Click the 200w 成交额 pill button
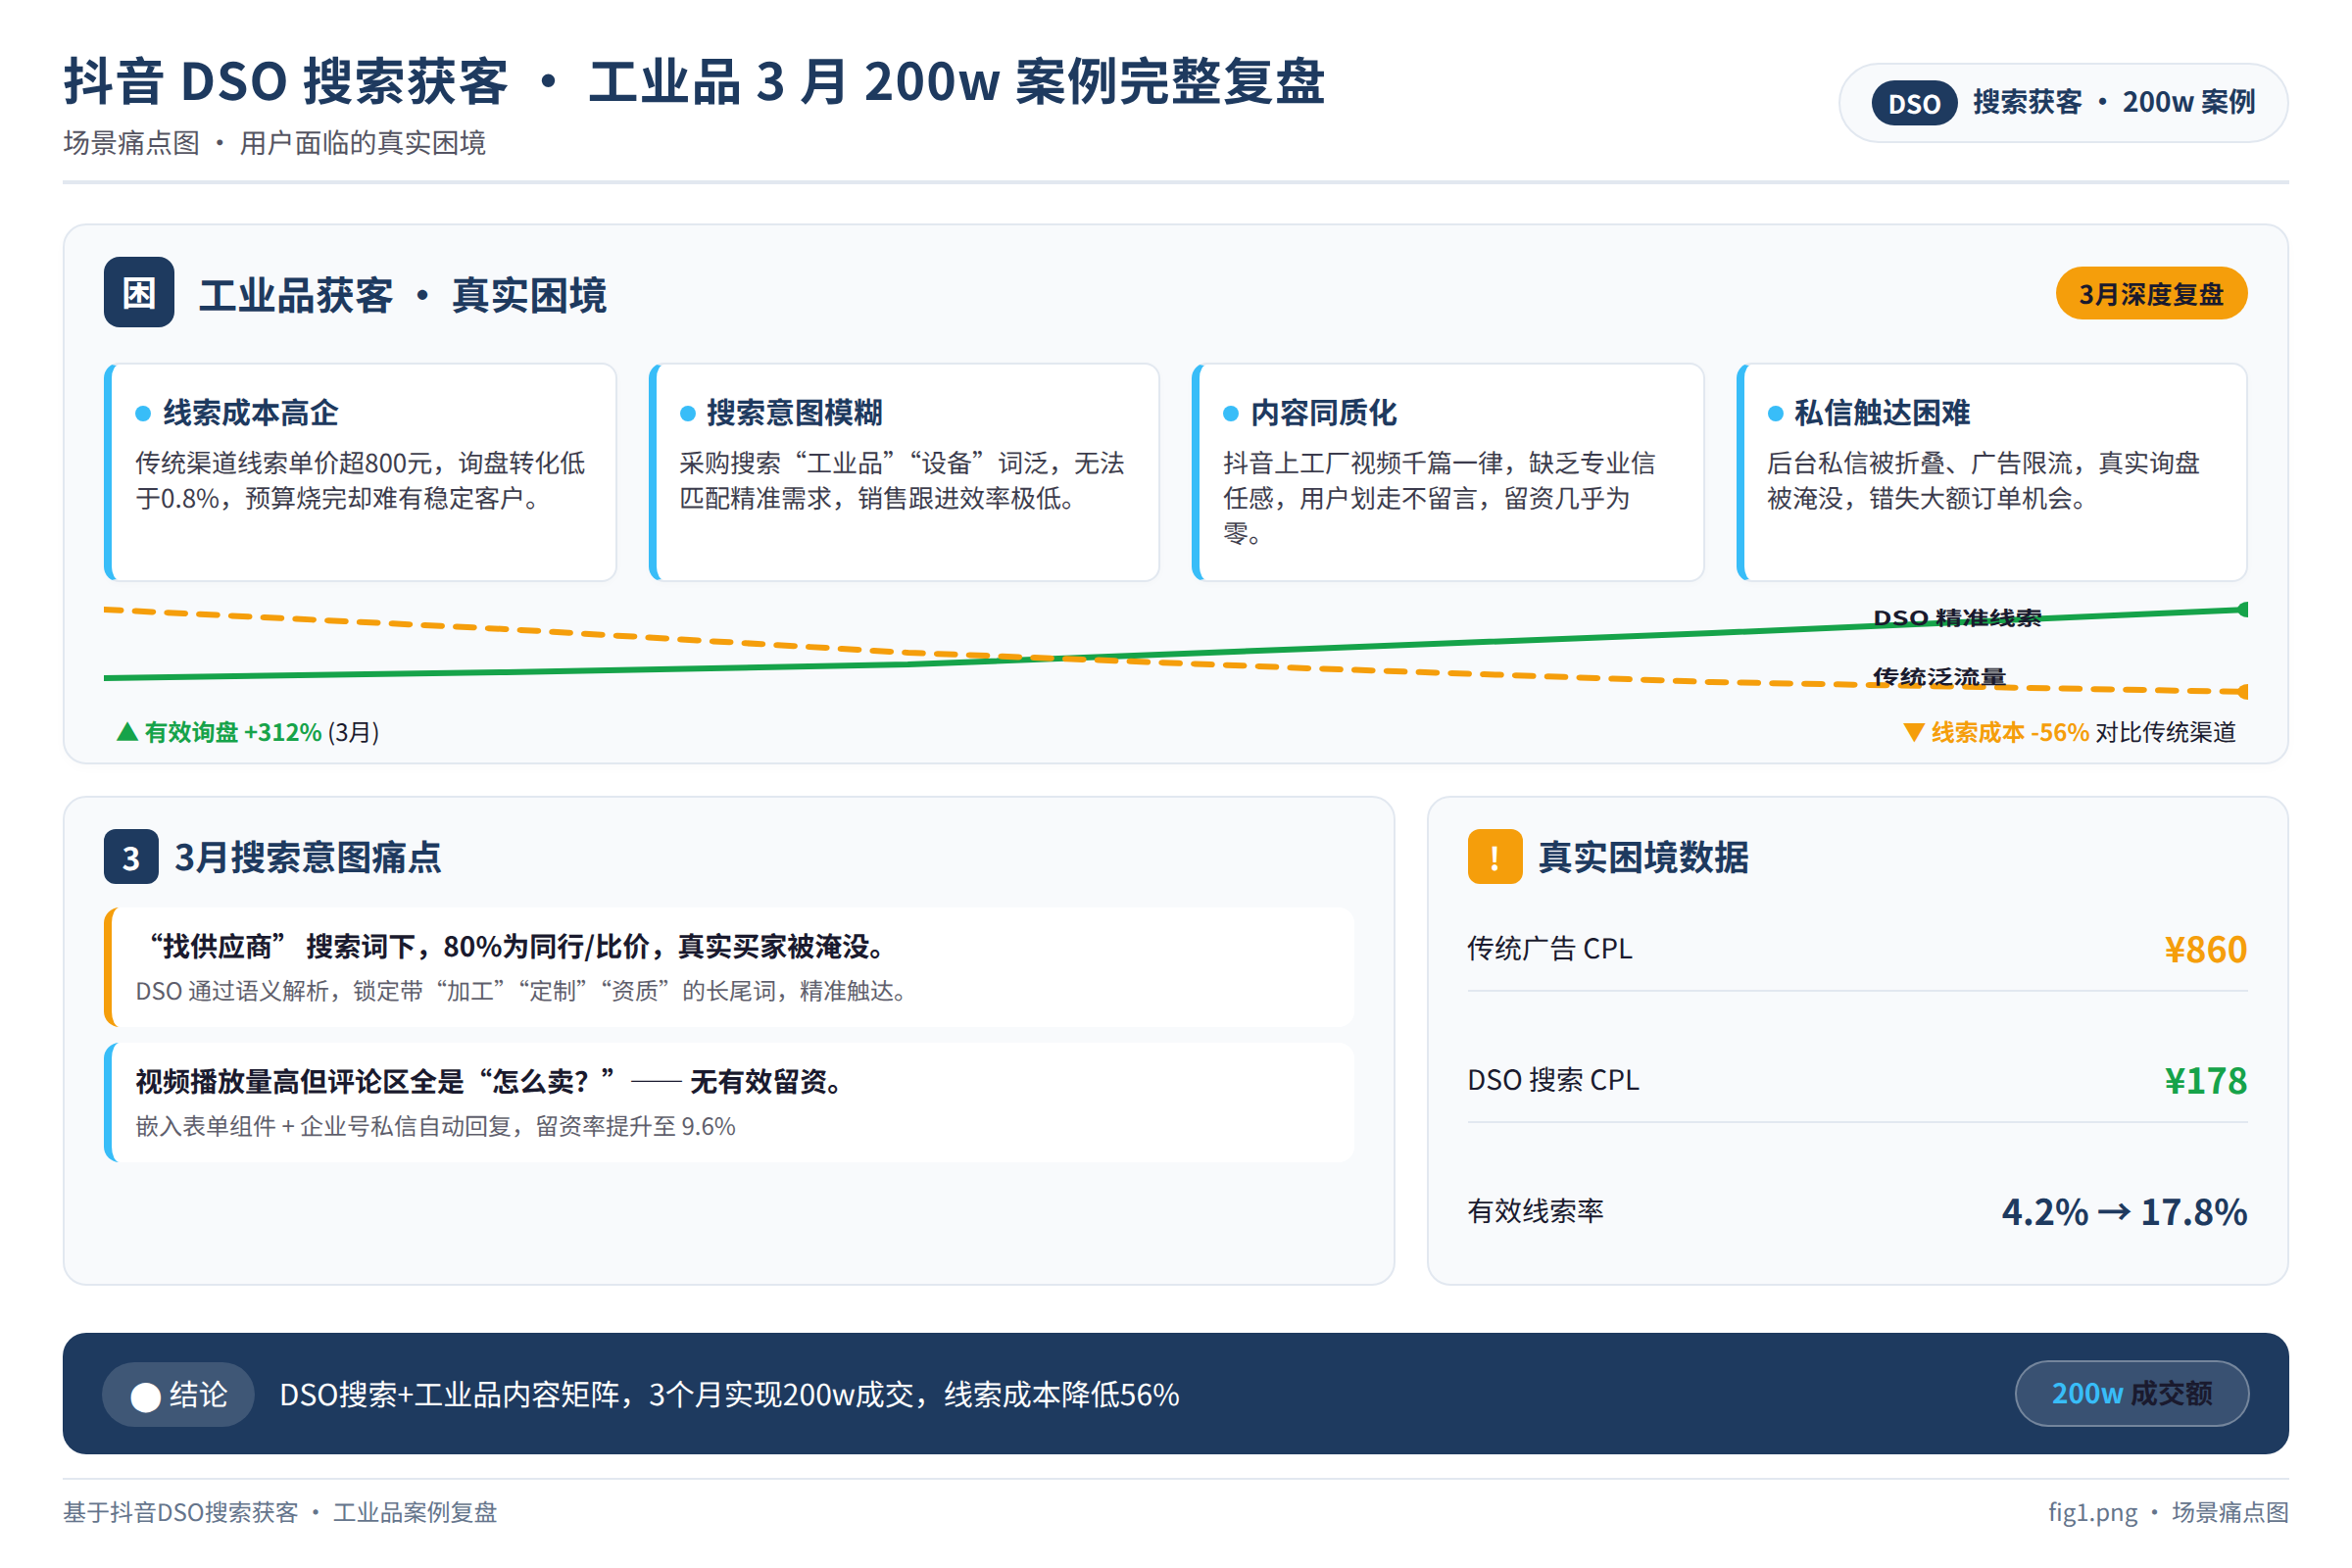This screenshot has height=1568, width=2352. pyautogui.click(x=2131, y=1394)
